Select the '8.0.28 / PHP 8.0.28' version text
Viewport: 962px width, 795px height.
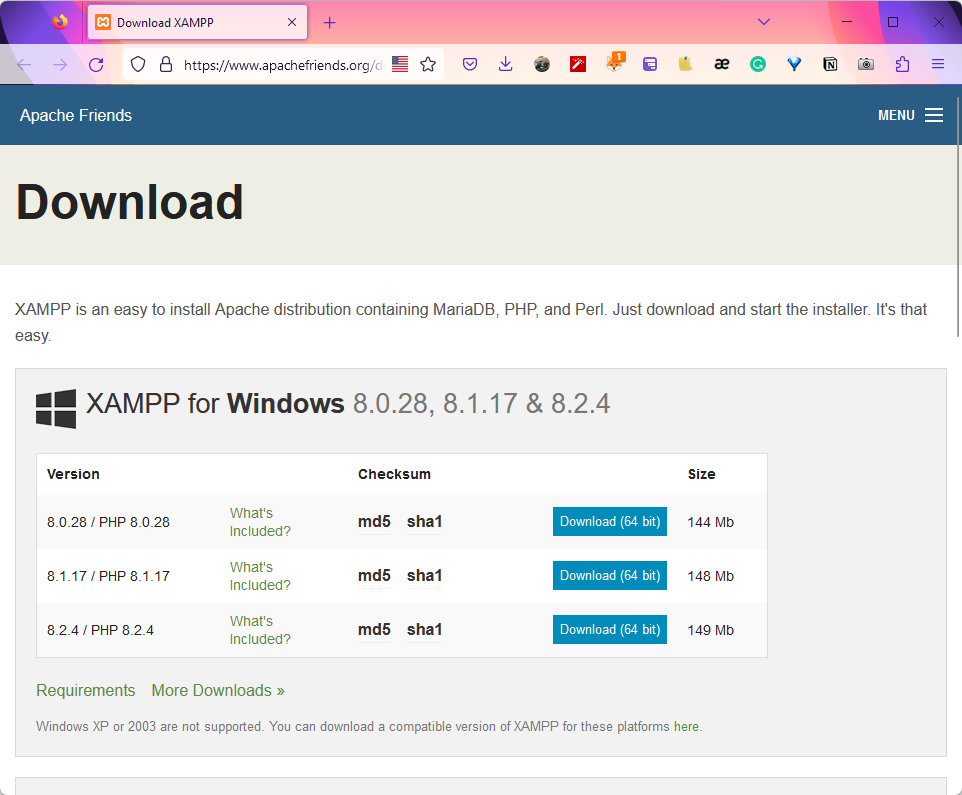coord(109,522)
